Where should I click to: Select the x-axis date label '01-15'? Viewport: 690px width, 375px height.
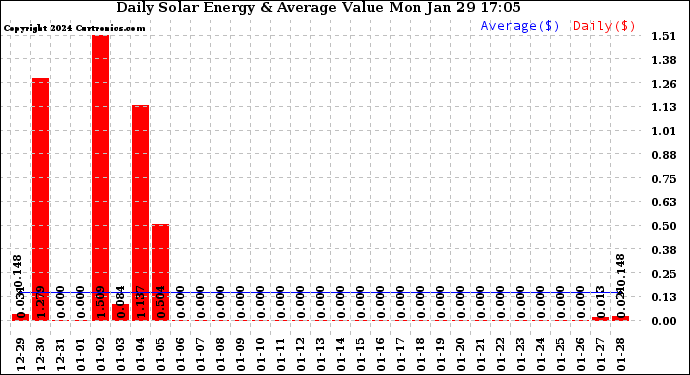coord(360,354)
